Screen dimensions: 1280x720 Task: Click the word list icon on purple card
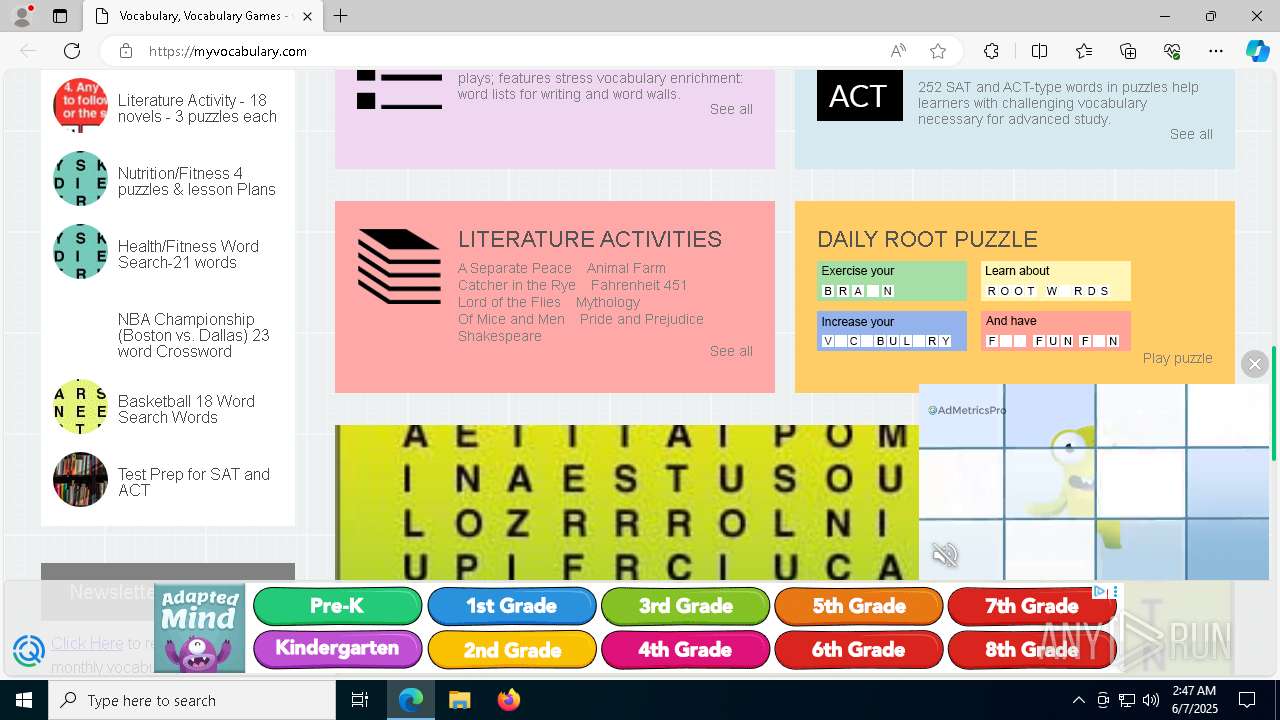[x=399, y=90]
